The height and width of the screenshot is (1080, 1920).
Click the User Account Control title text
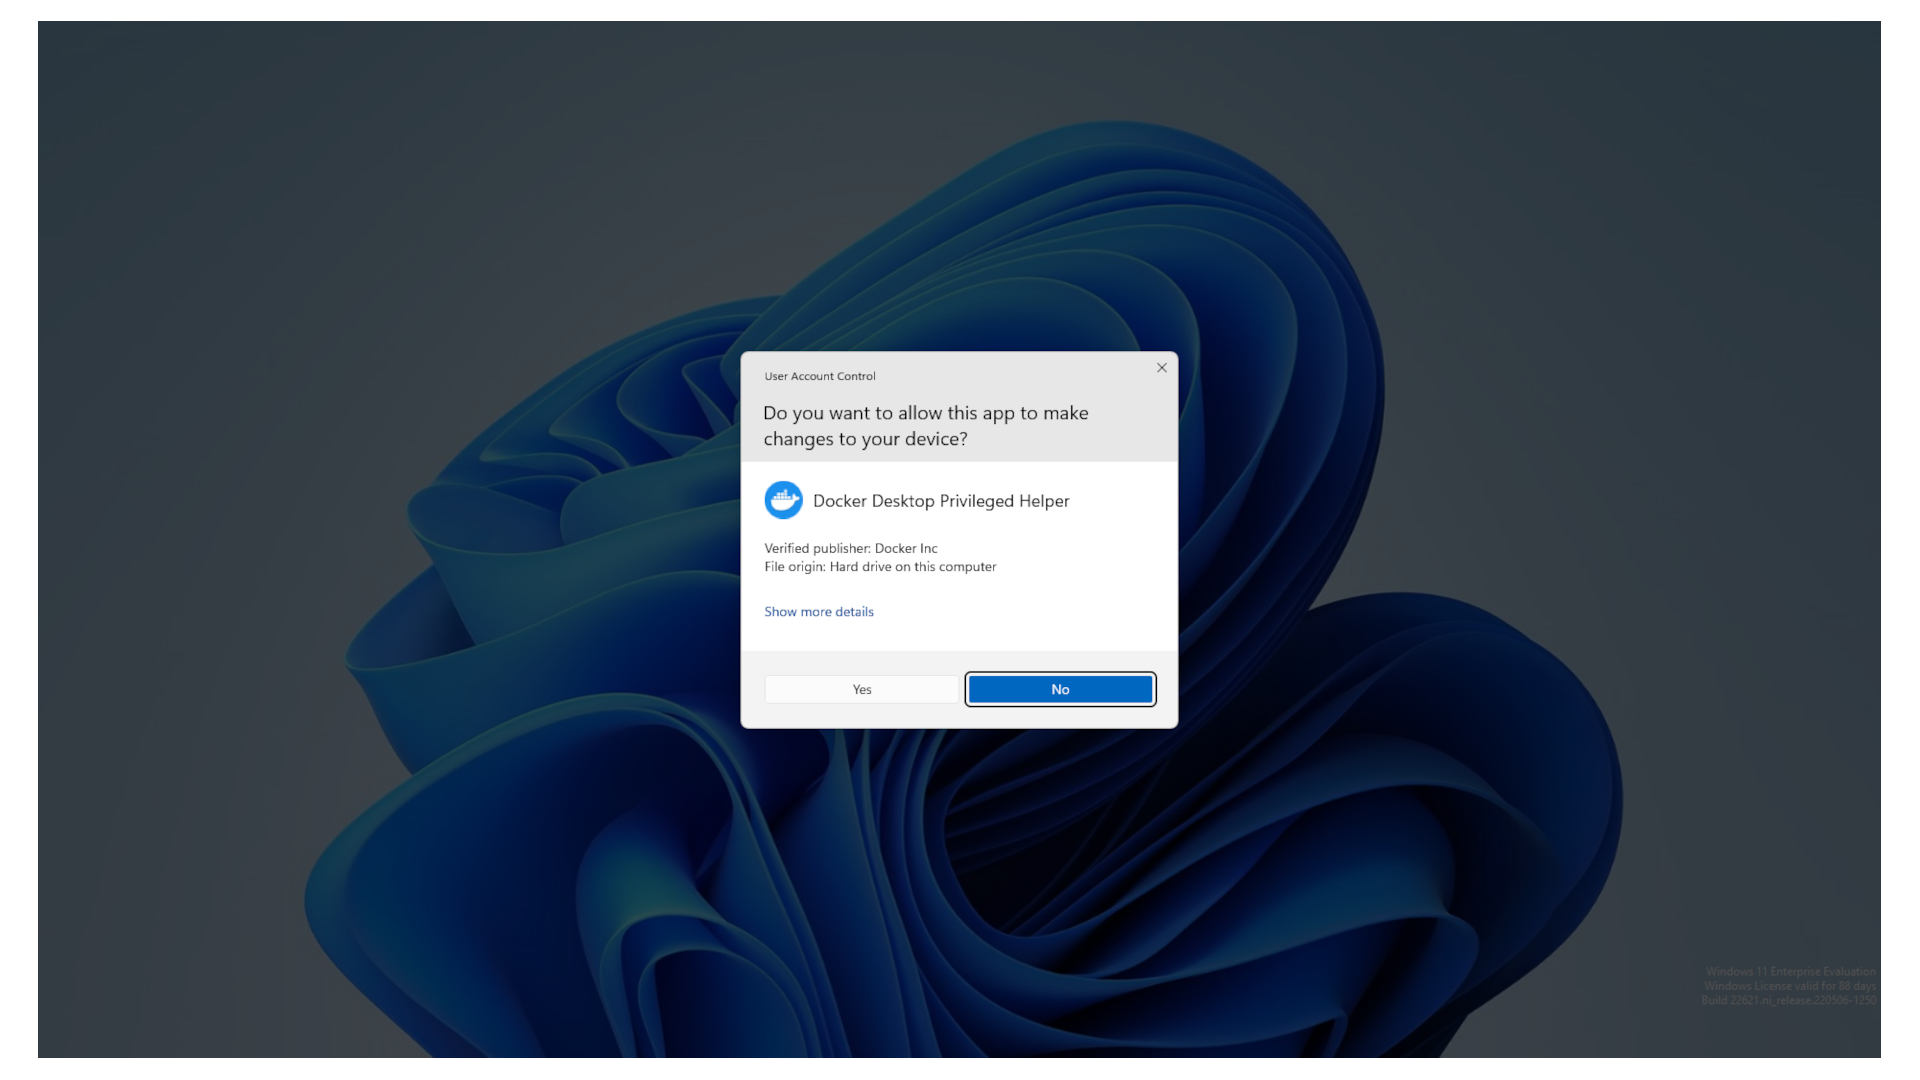(820, 376)
